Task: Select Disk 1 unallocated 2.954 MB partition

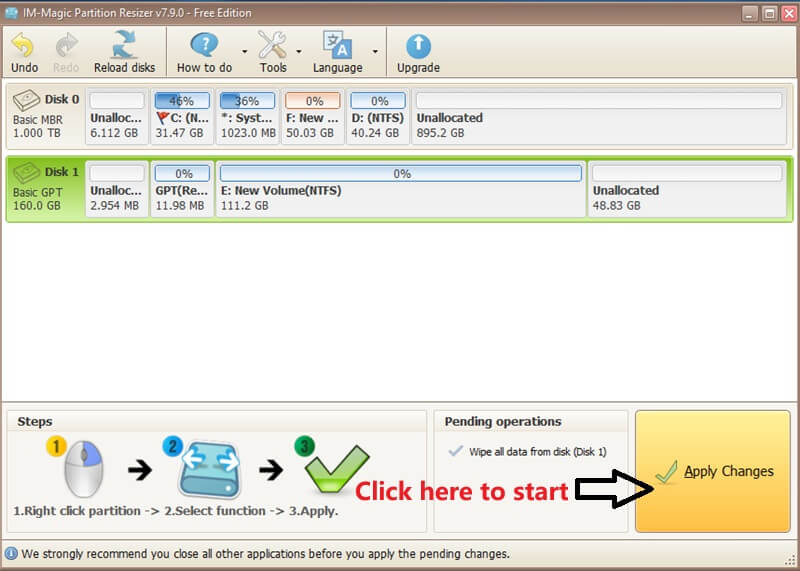Action: point(117,189)
